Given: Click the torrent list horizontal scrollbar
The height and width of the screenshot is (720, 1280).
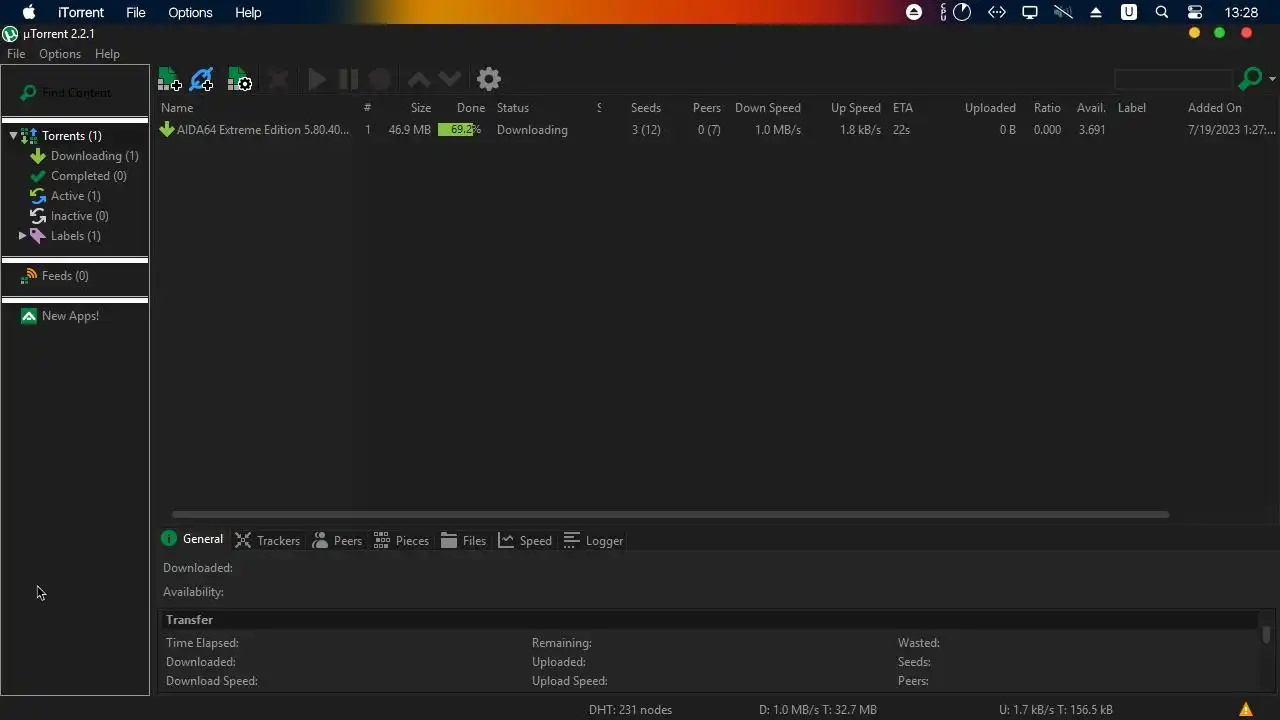Looking at the screenshot, I should 670,515.
